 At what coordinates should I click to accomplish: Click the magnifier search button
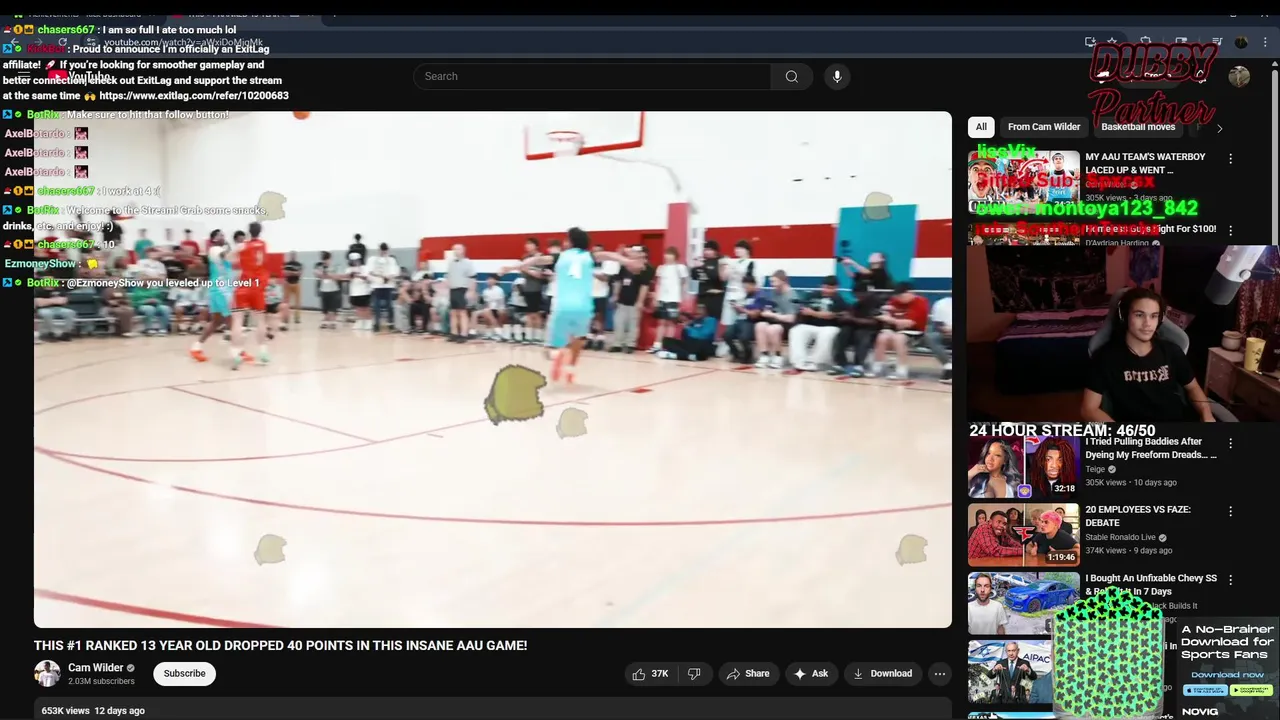tap(791, 76)
